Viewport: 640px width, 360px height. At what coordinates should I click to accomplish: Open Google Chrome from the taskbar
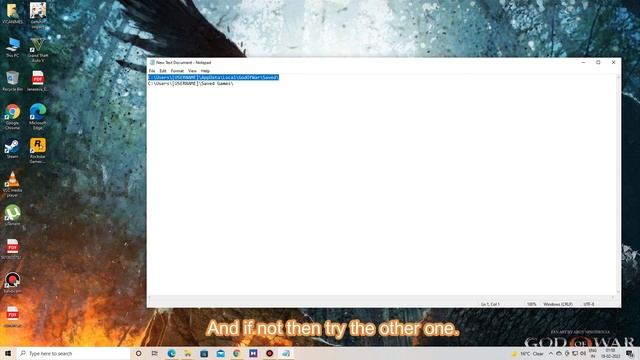[x=237, y=353]
